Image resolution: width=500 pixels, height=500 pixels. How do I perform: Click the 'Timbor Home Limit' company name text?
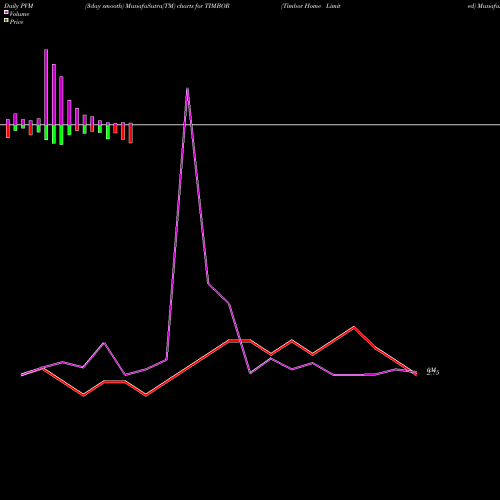click(311, 6)
